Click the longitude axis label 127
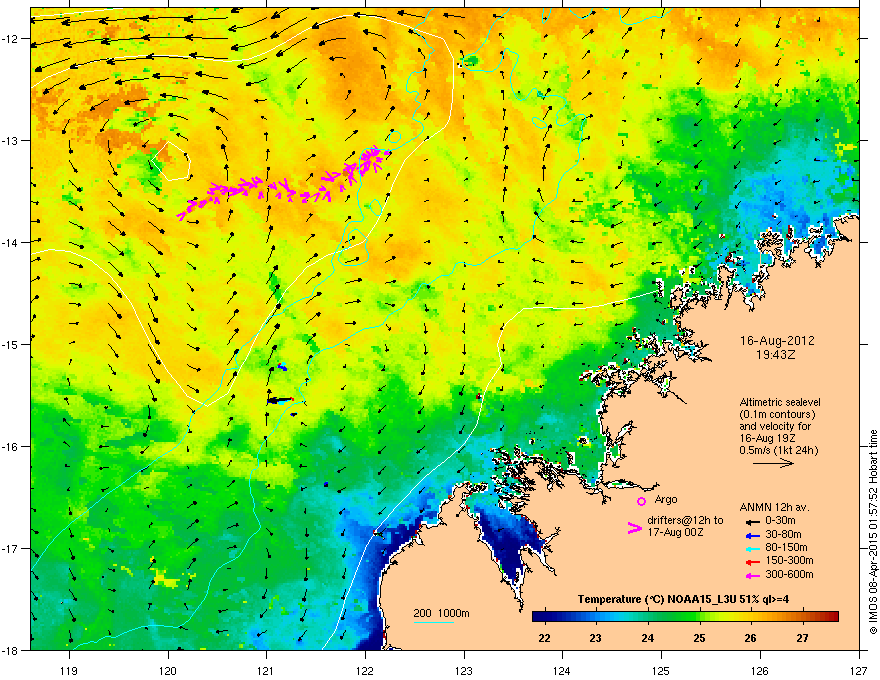 pyautogui.click(x=859, y=670)
